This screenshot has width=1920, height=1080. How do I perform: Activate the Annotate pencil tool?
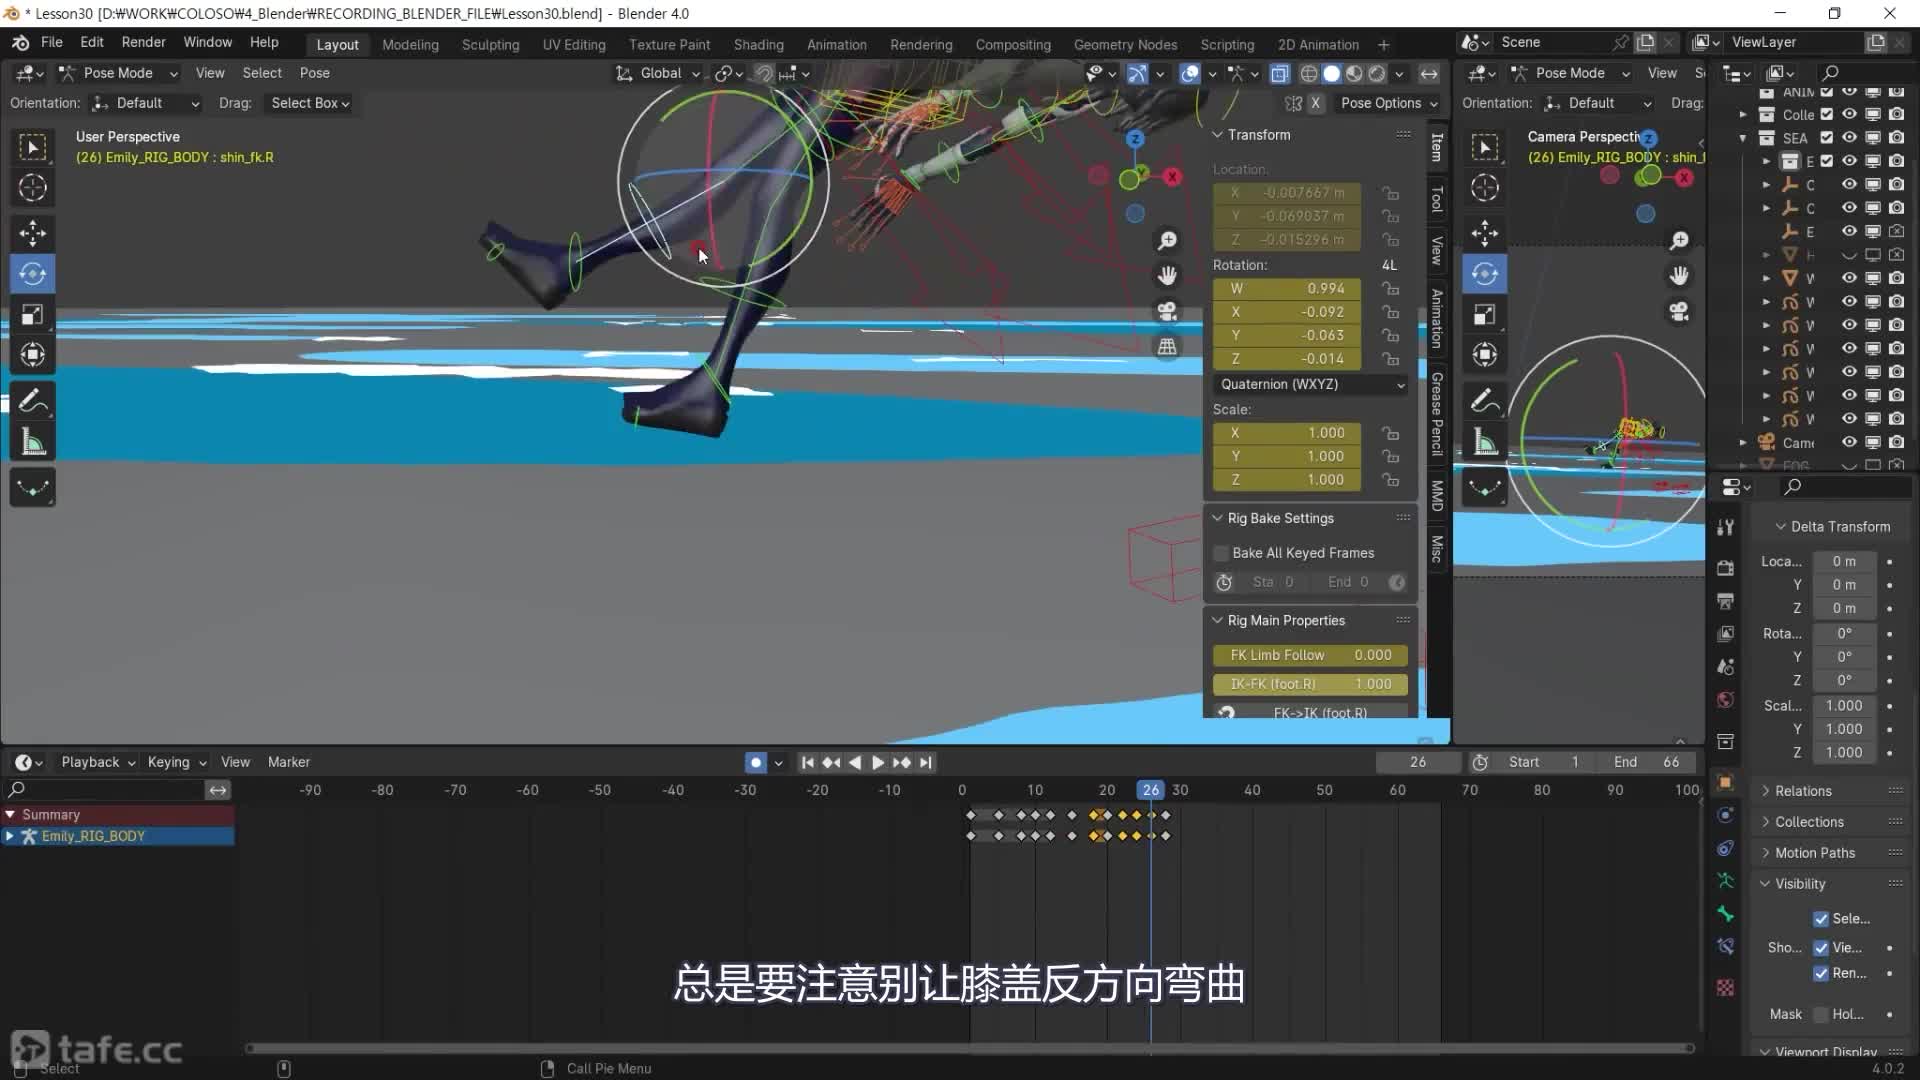pyautogui.click(x=32, y=401)
